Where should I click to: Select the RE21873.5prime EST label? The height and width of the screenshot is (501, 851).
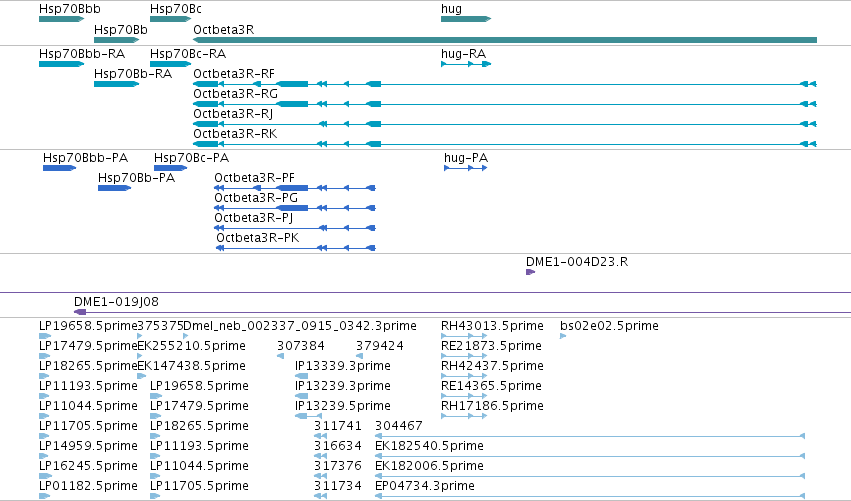(x=491, y=346)
